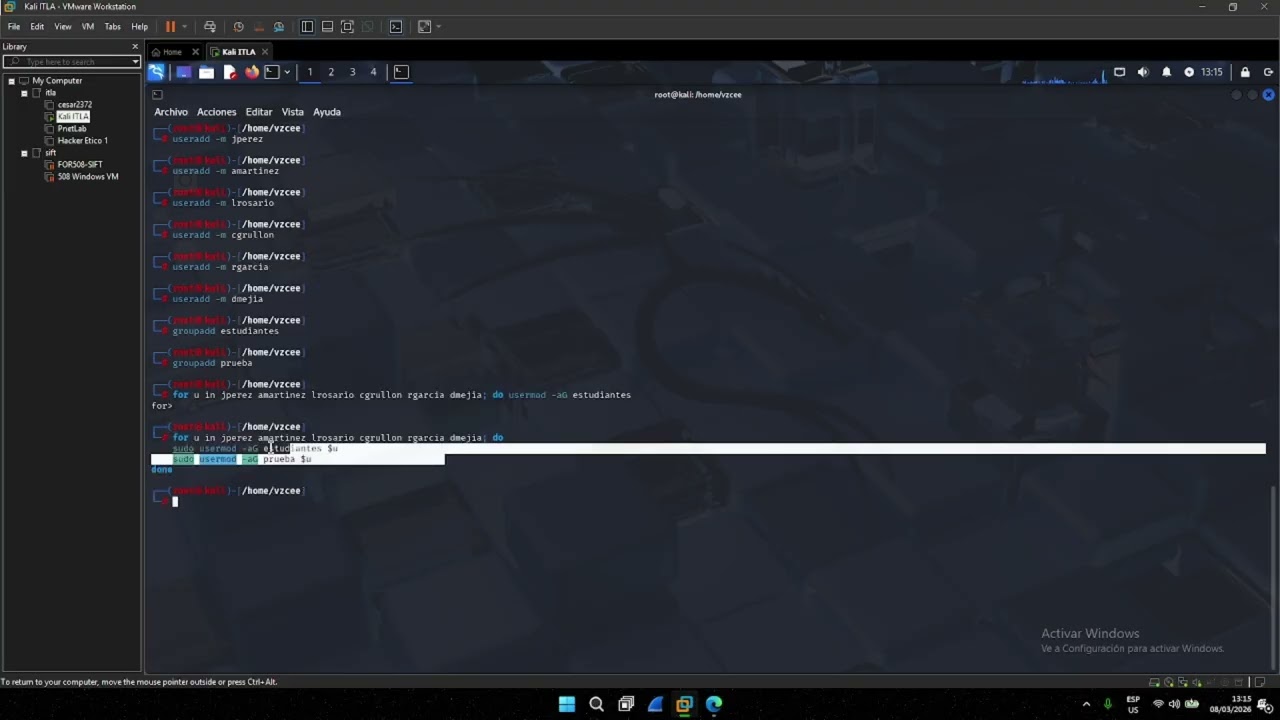
Task: Collapse the My Computer tree node
Action: 12,81
